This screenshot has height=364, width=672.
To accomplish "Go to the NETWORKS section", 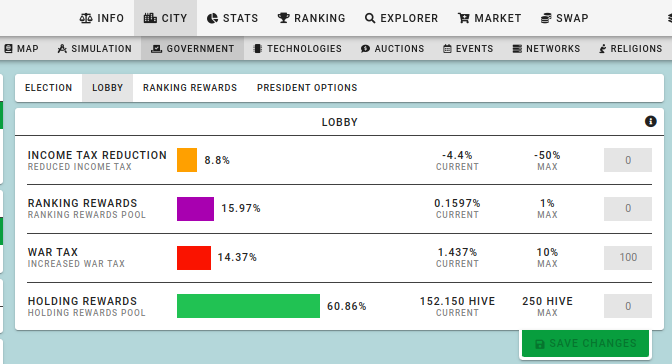I will click(546, 48).
